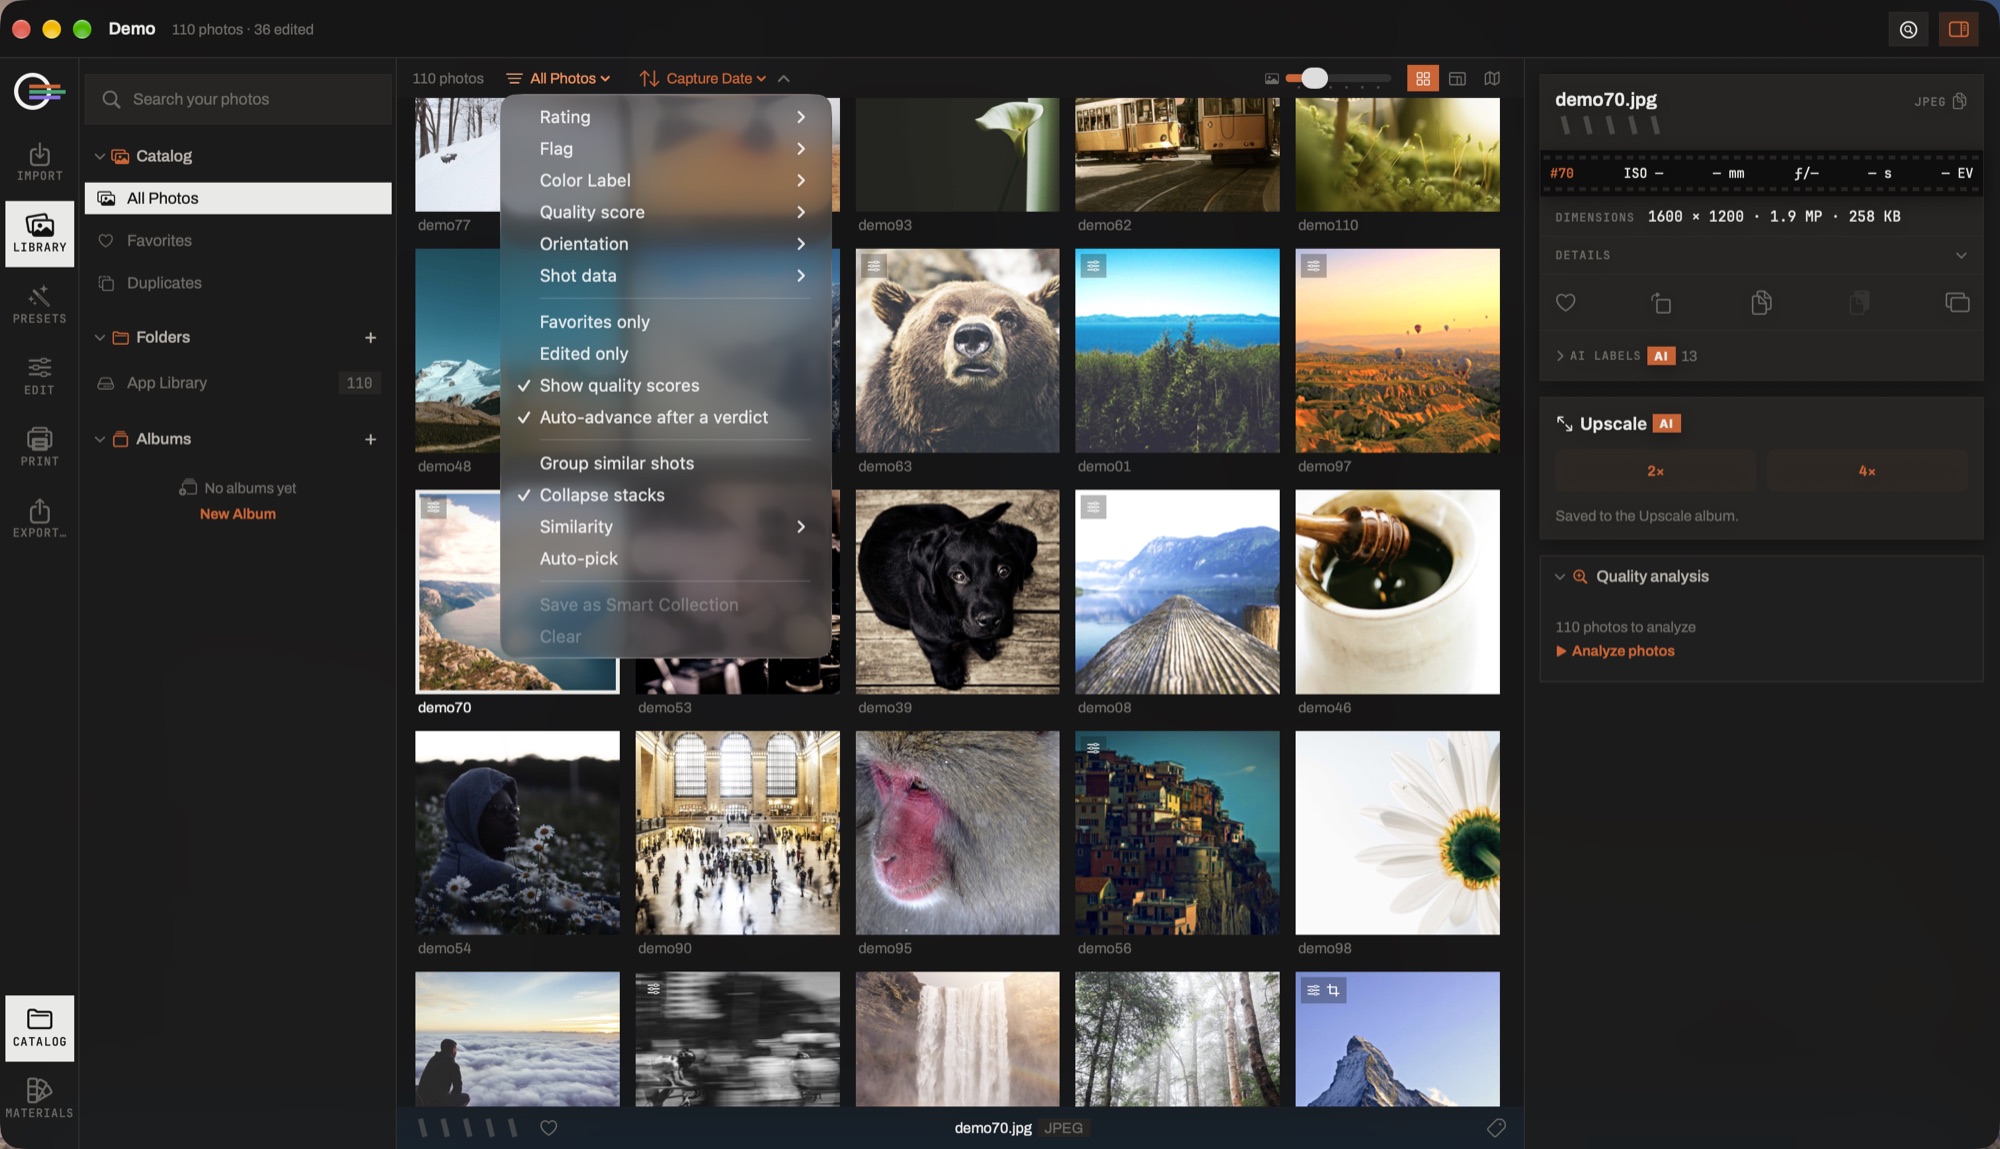
Task: Enable Edited only filter
Action: [x=666, y=353]
